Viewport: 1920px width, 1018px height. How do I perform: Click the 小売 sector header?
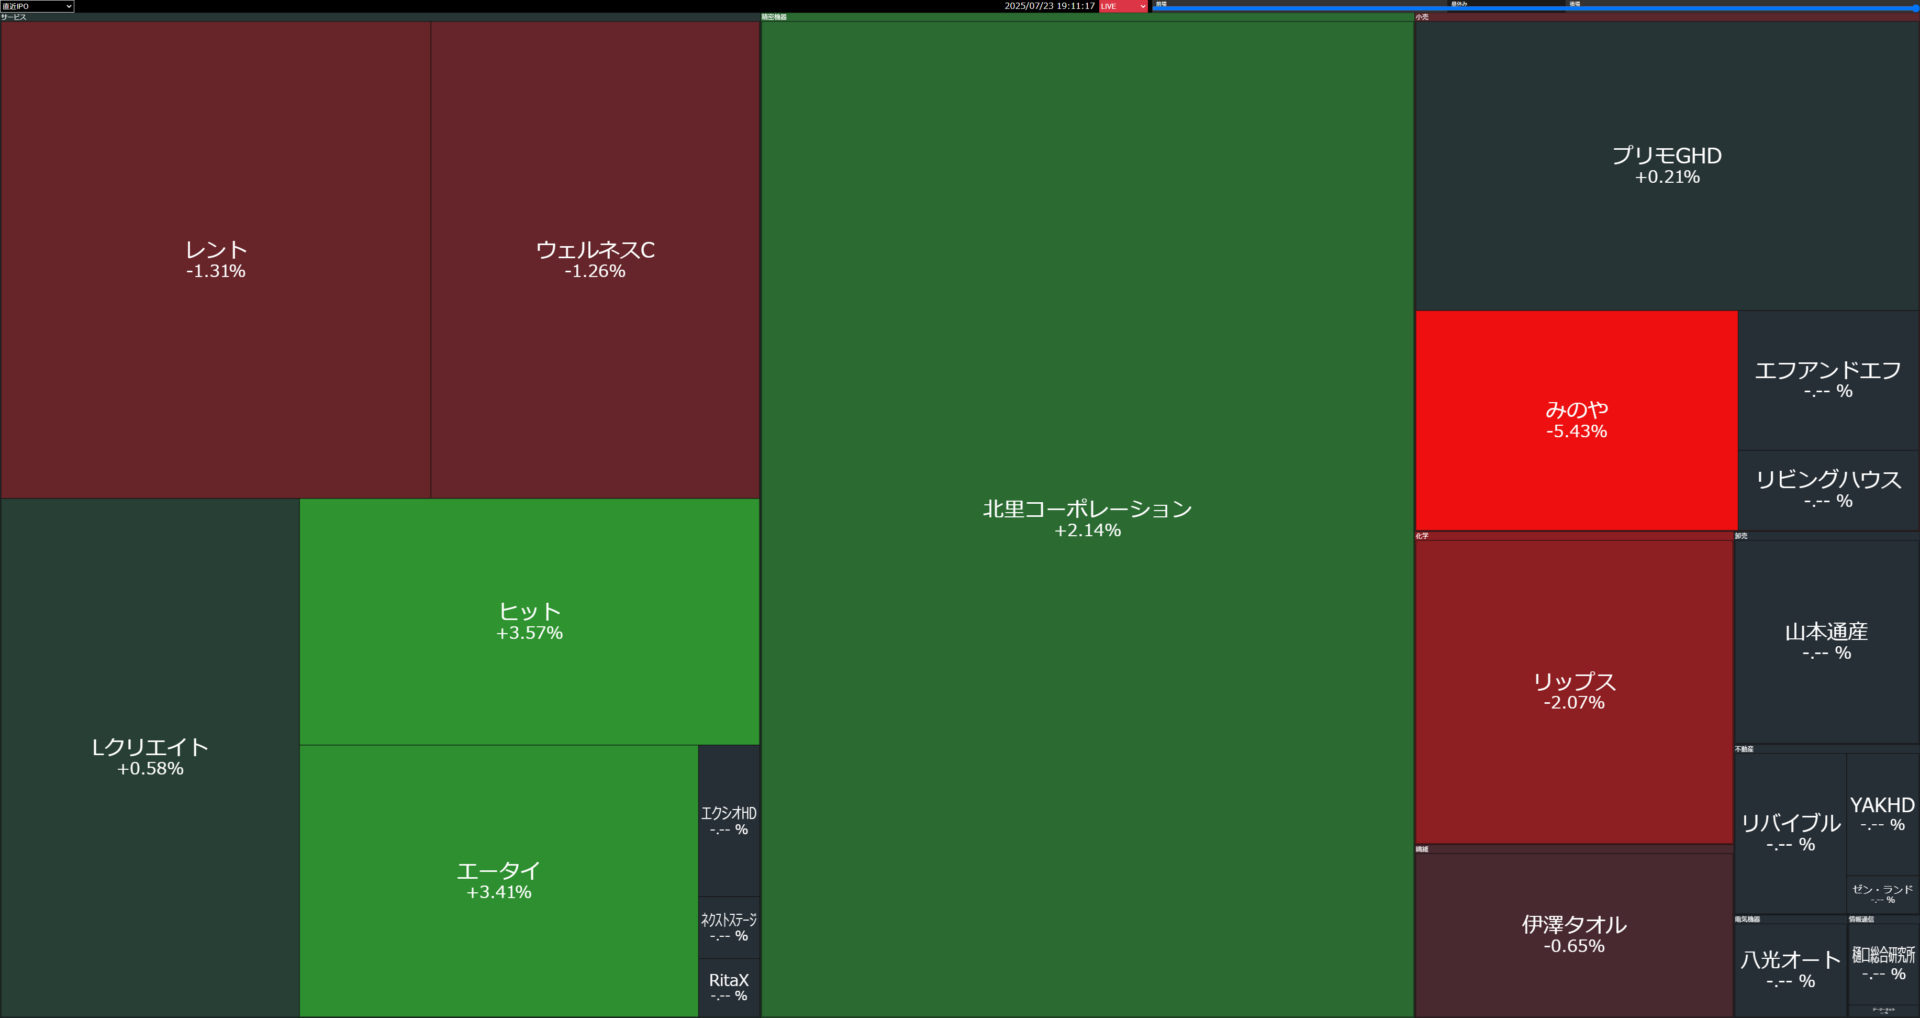[x=1667, y=17]
